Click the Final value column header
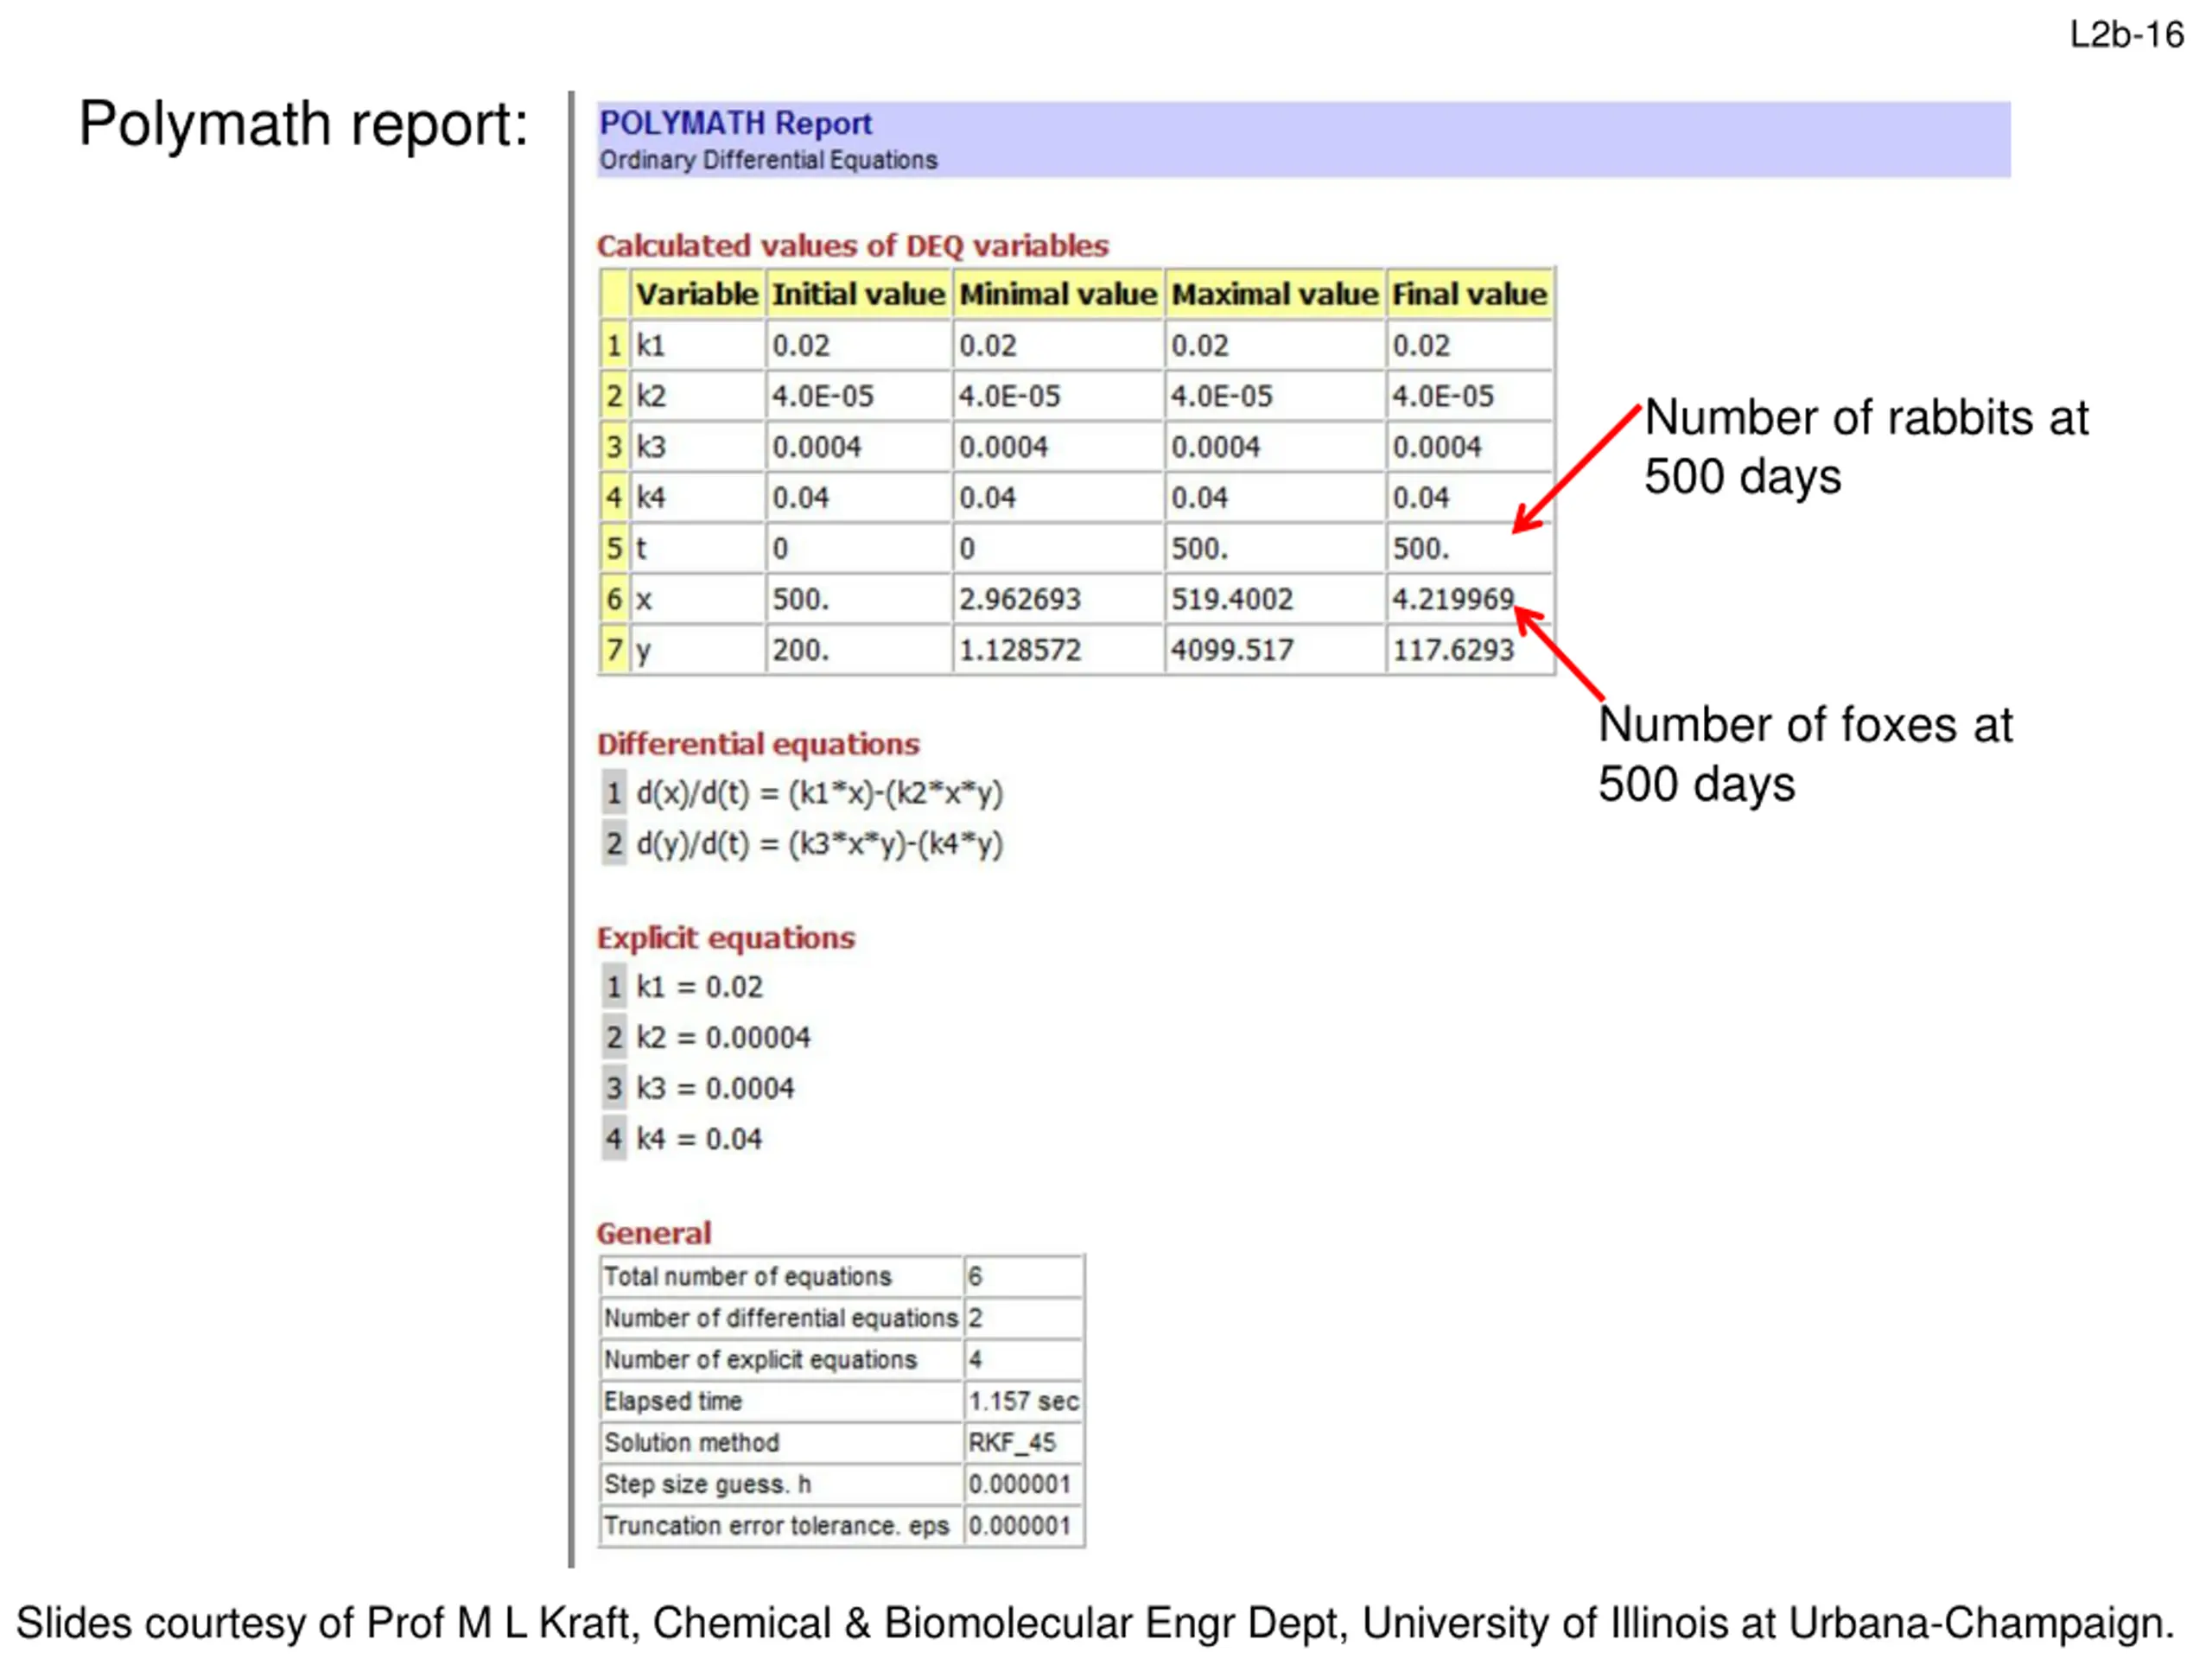 [1469, 294]
